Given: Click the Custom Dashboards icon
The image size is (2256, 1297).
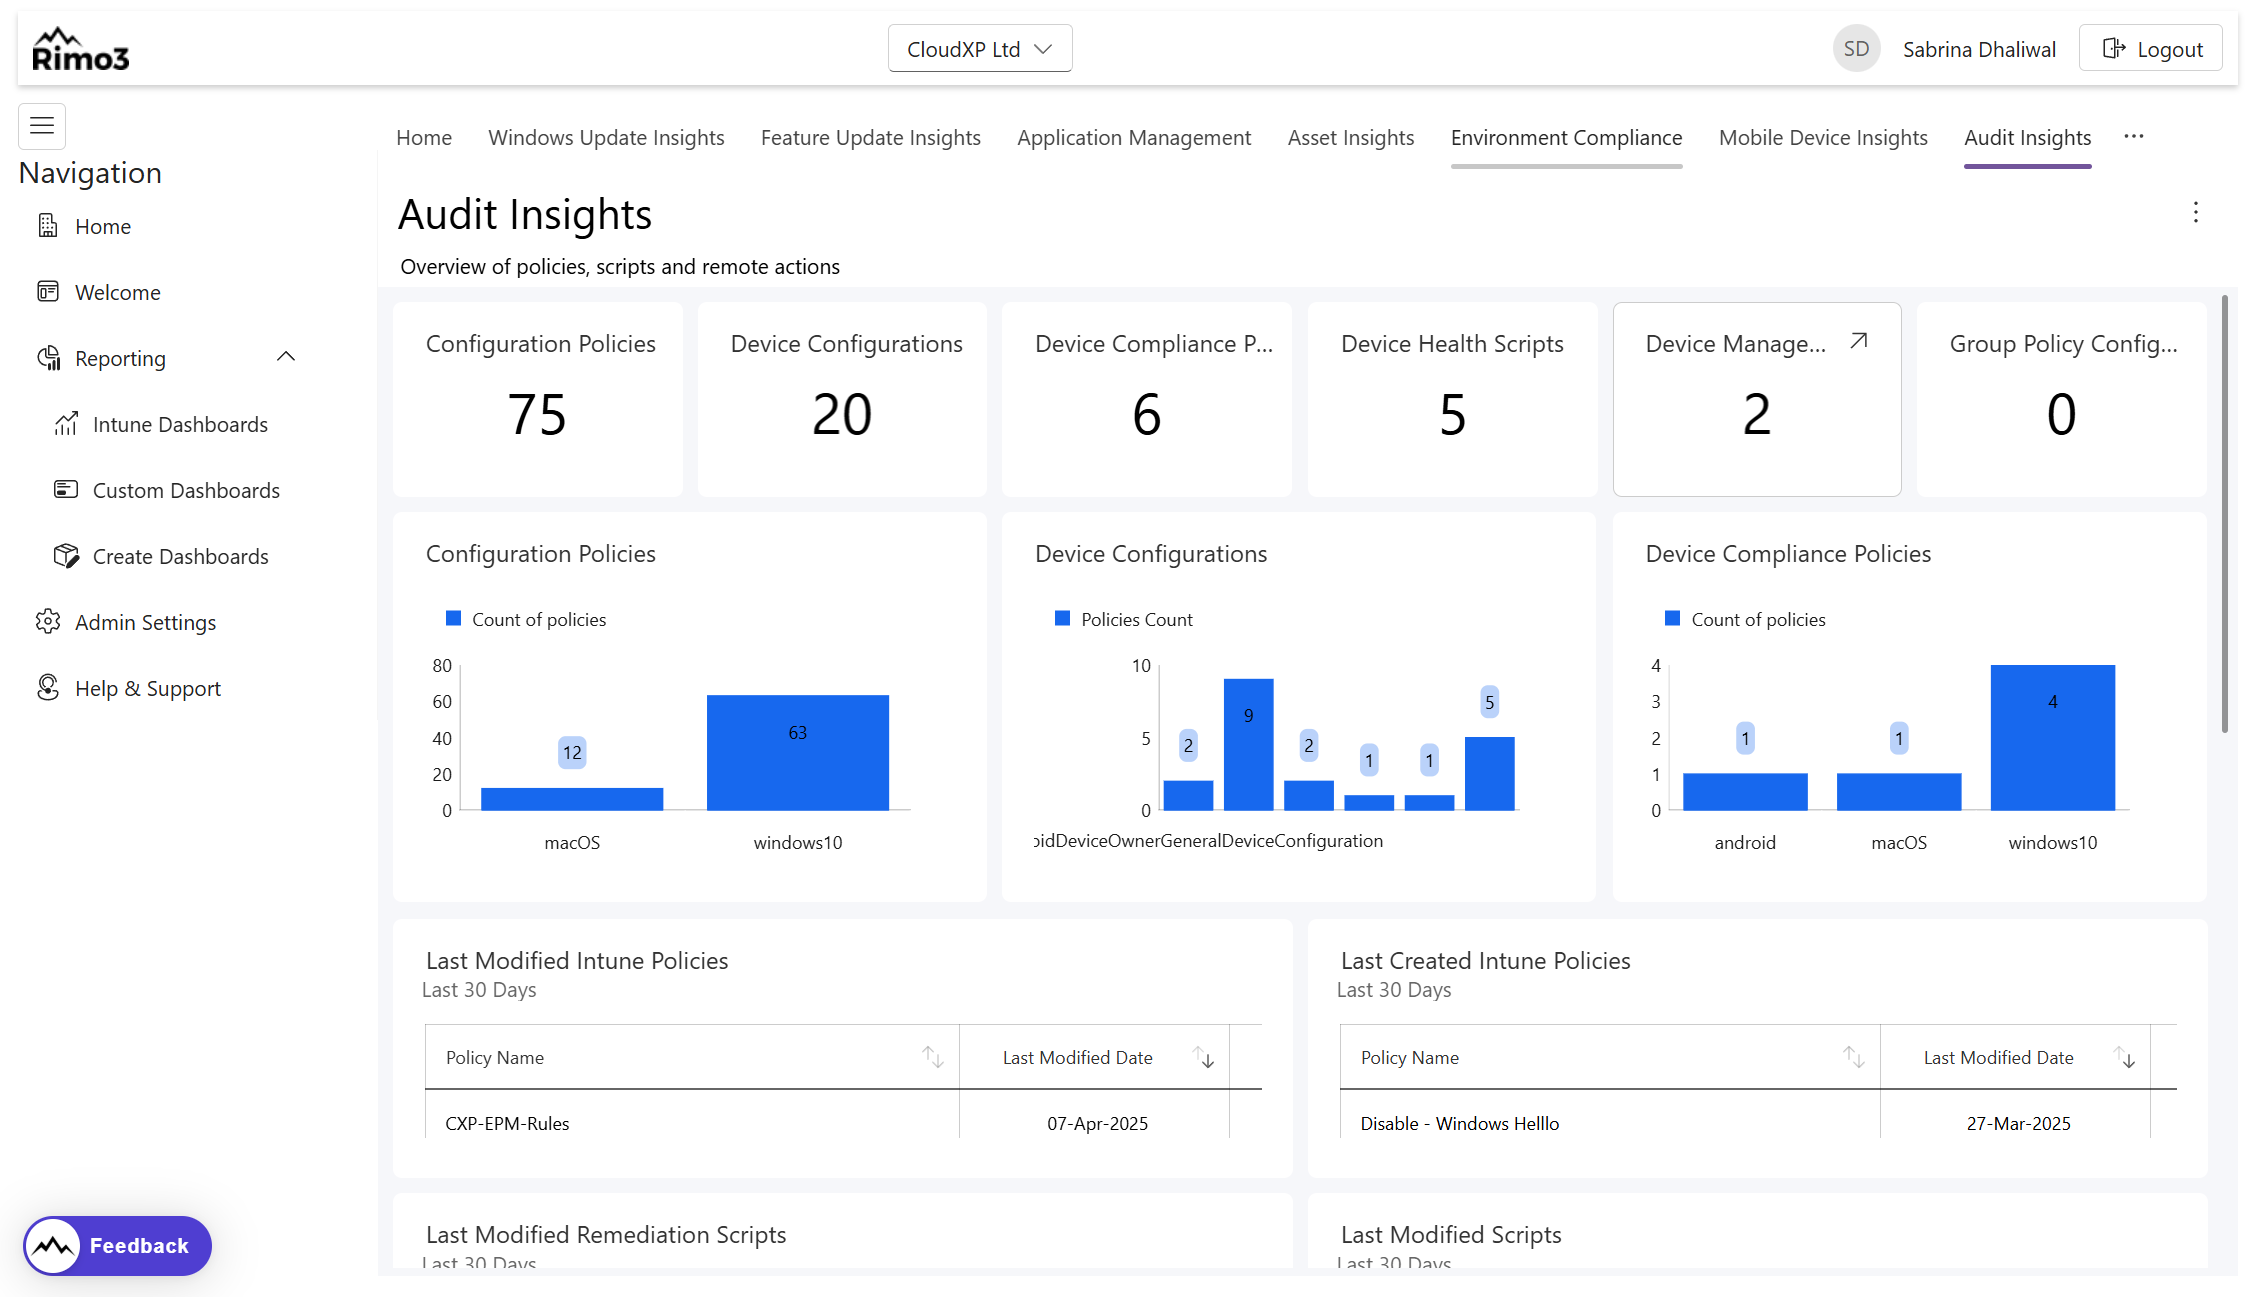Looking at the screenshot, I should click(x=66, y=490).
